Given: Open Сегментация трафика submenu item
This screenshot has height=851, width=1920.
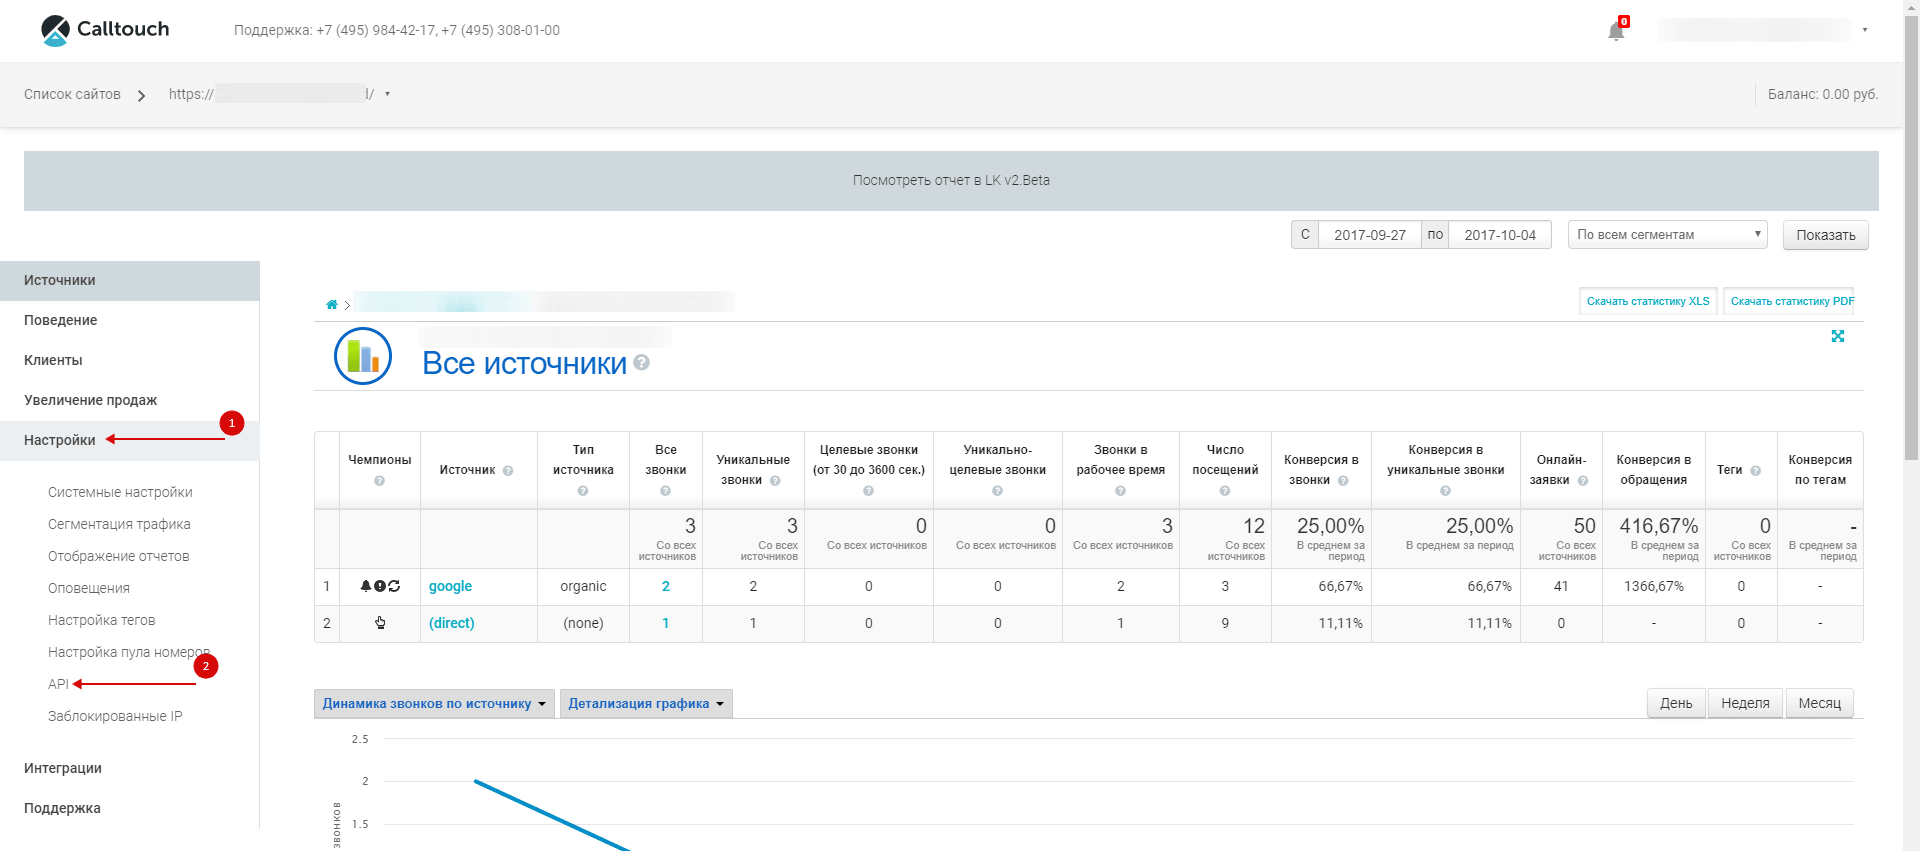Looking at the screenshot, I should (119, 525).
